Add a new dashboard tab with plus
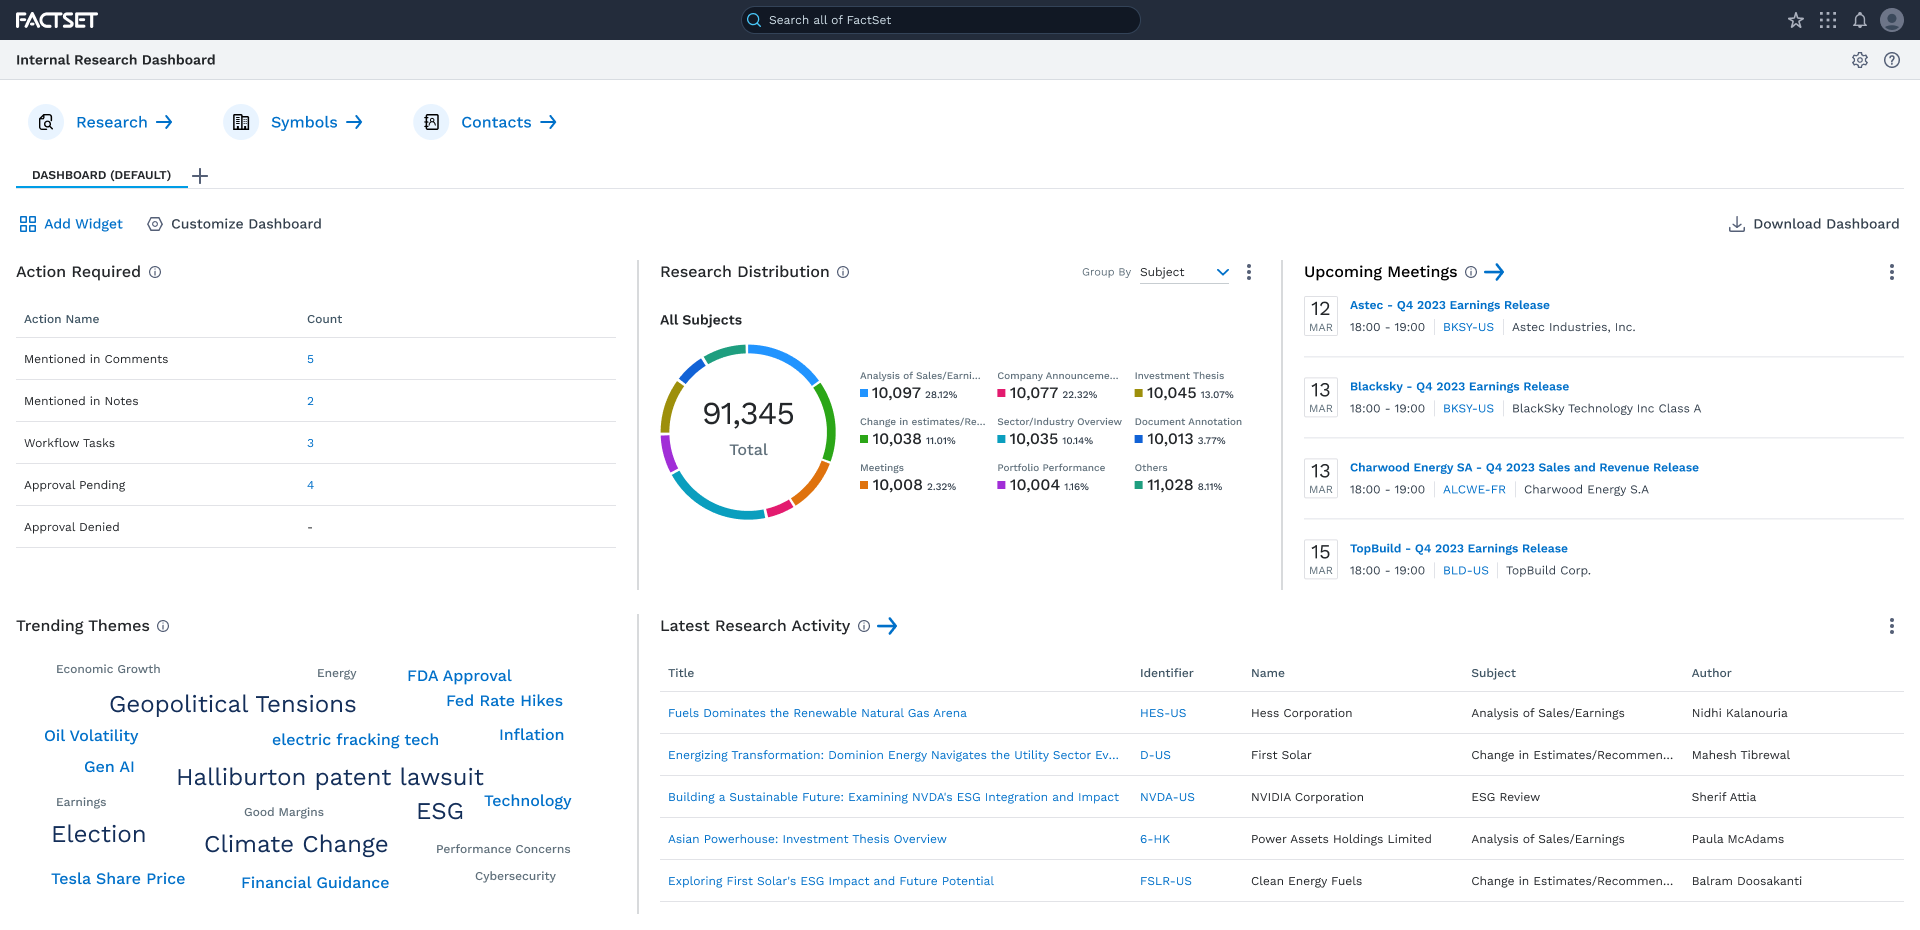The image size is (1920, 930). 200,176
